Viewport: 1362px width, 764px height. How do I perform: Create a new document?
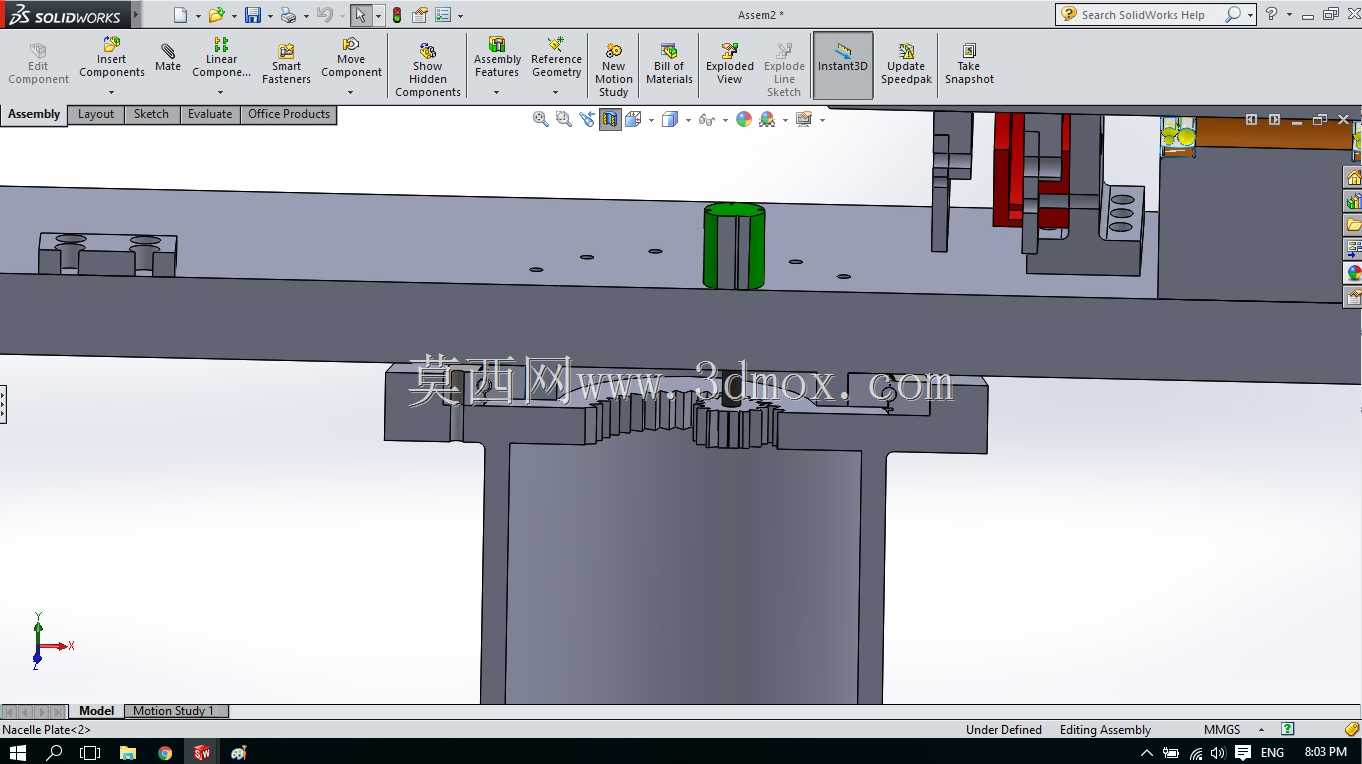click(180, 15)
